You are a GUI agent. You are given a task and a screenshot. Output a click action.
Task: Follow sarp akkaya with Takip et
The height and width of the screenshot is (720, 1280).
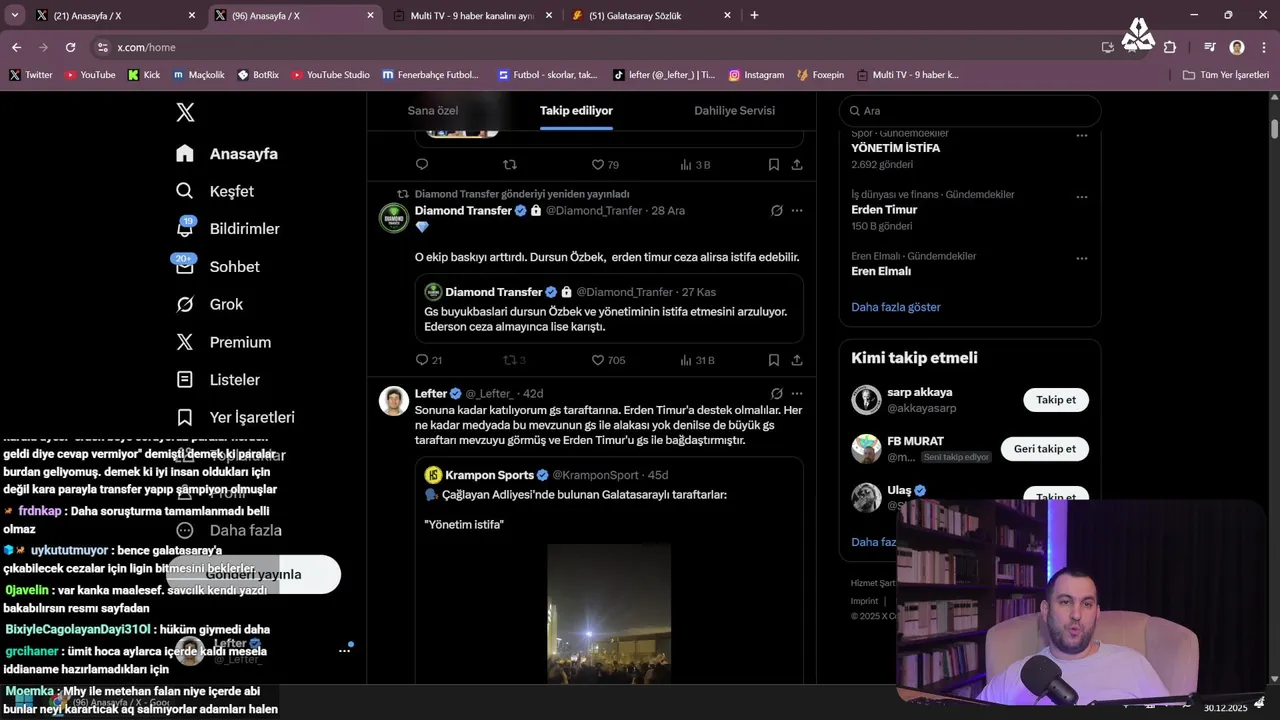(1056, 400)
